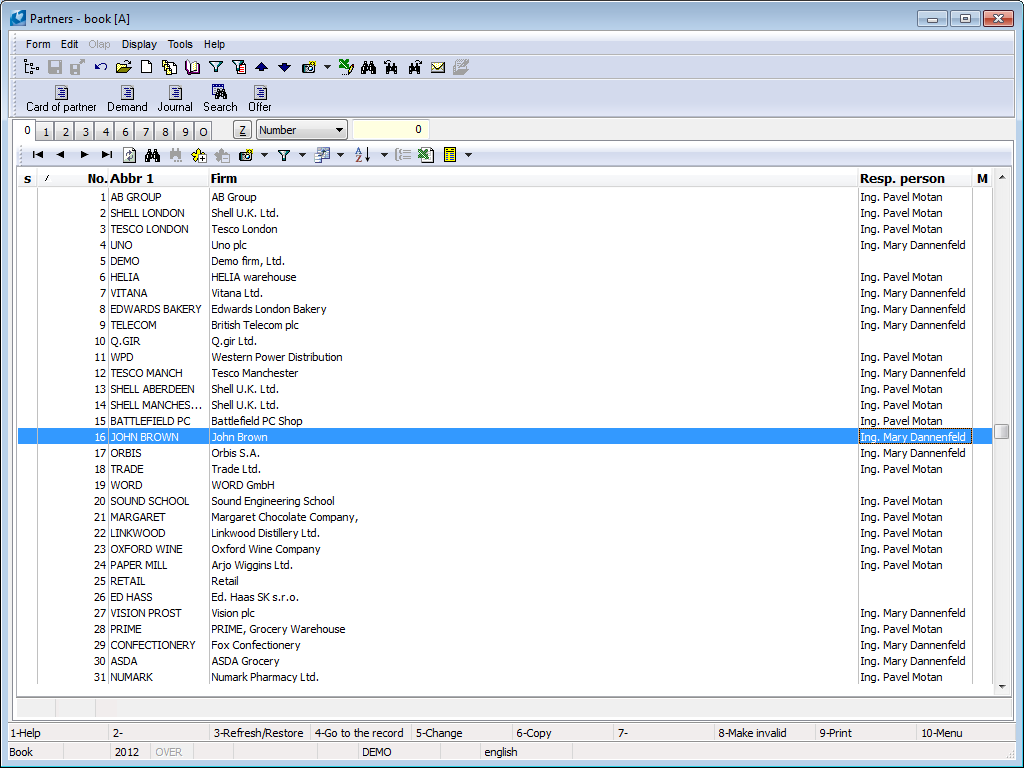The height and width of the screenshot is (768, 1024).
Task: Open the Journal
Action: 175,99
